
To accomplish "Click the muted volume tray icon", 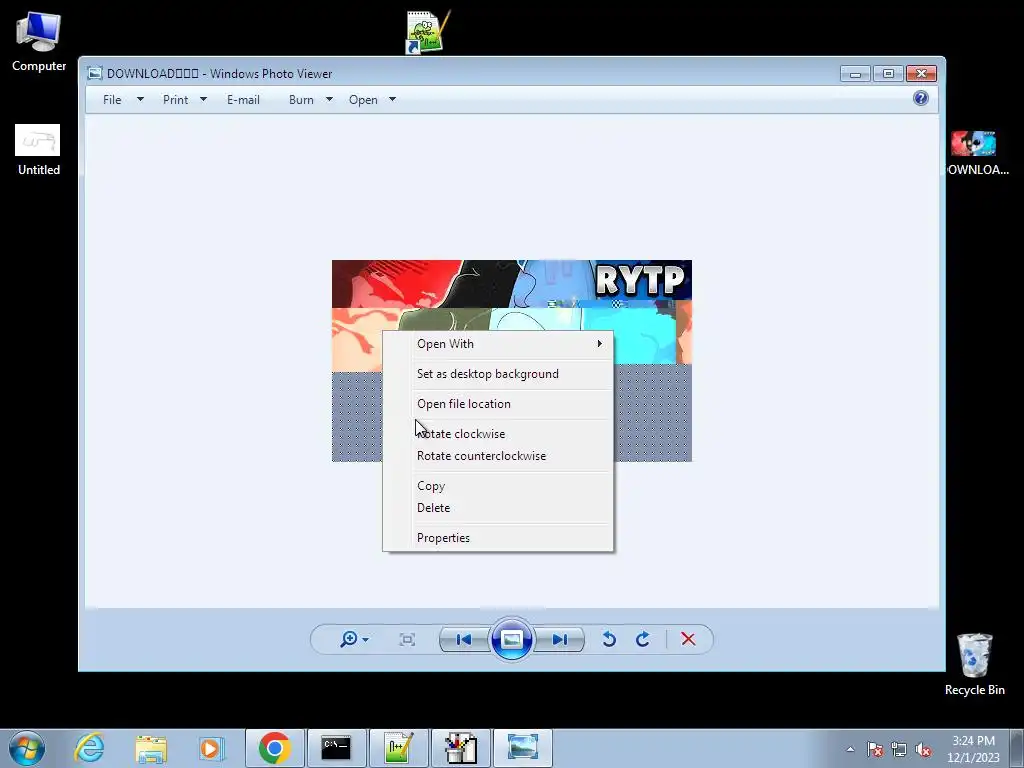I will [x=923, y=749].
